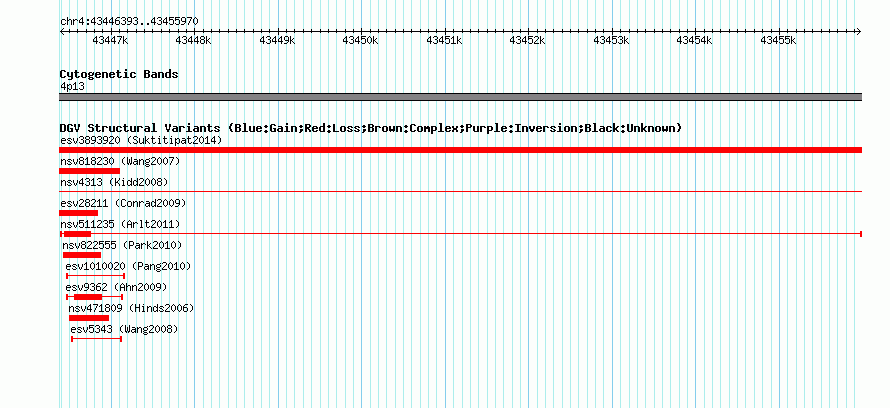Open the esv5343 (Wang2008) variant label

click(x=124, y=329)
